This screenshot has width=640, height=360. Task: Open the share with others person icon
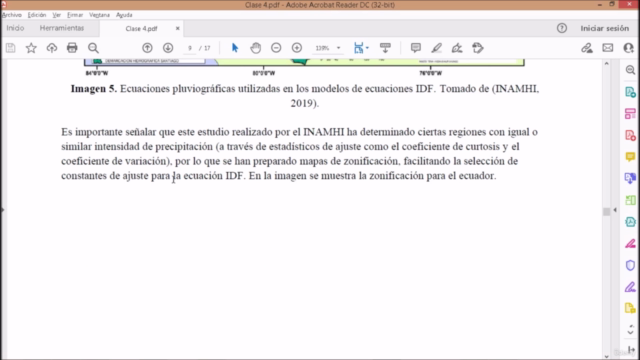click(629, 48)
